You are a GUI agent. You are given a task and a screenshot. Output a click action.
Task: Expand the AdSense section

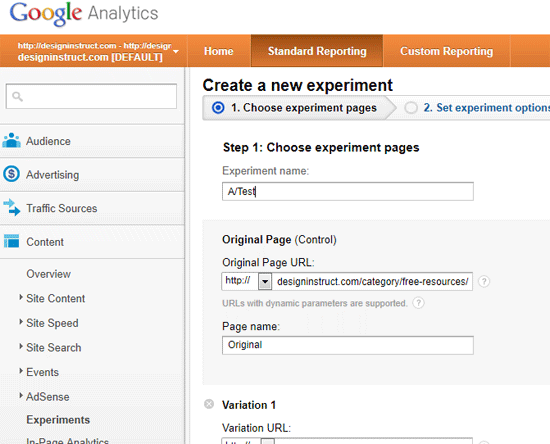21,396
